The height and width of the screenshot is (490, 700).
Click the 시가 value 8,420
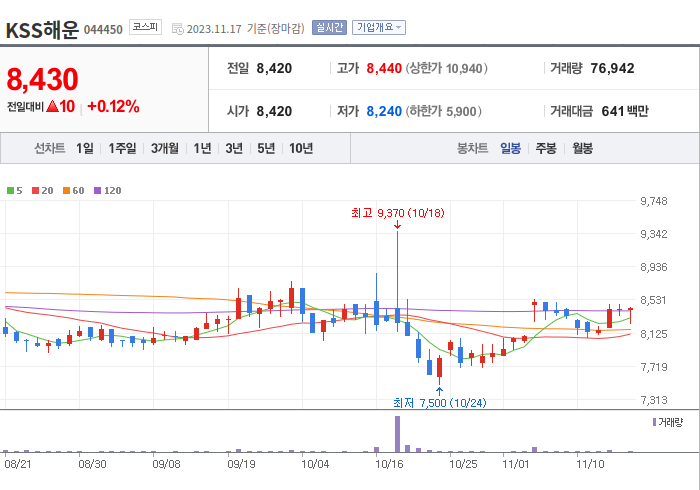274,111
